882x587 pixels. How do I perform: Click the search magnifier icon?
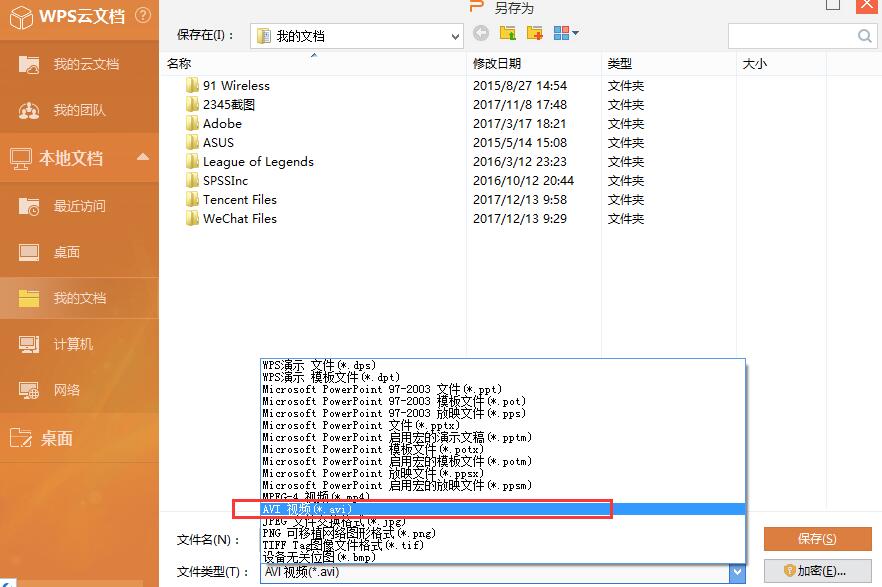coord(865,36)
